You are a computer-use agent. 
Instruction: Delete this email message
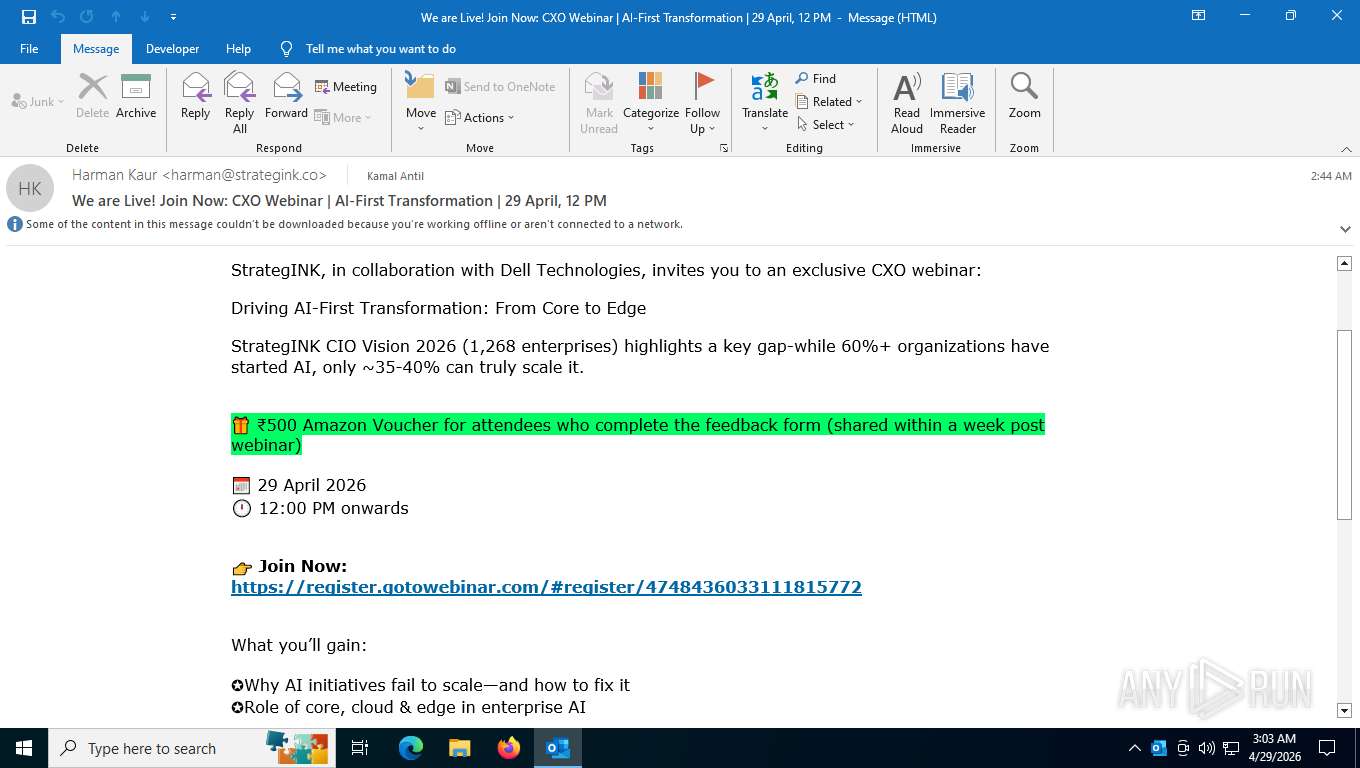[92, 96]
